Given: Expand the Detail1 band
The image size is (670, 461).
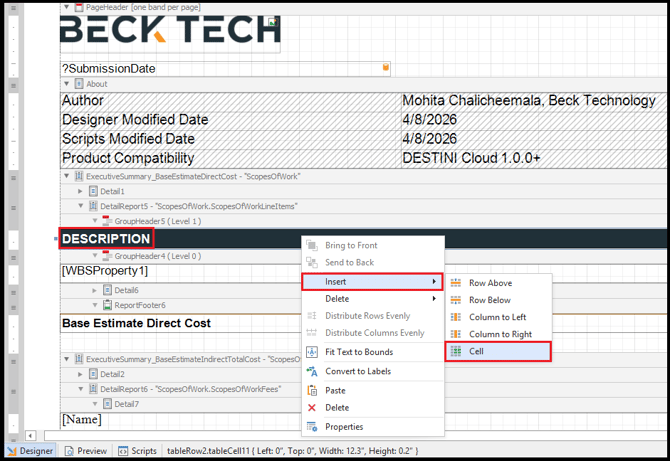Looking at the screenshot, I should 80,191.
